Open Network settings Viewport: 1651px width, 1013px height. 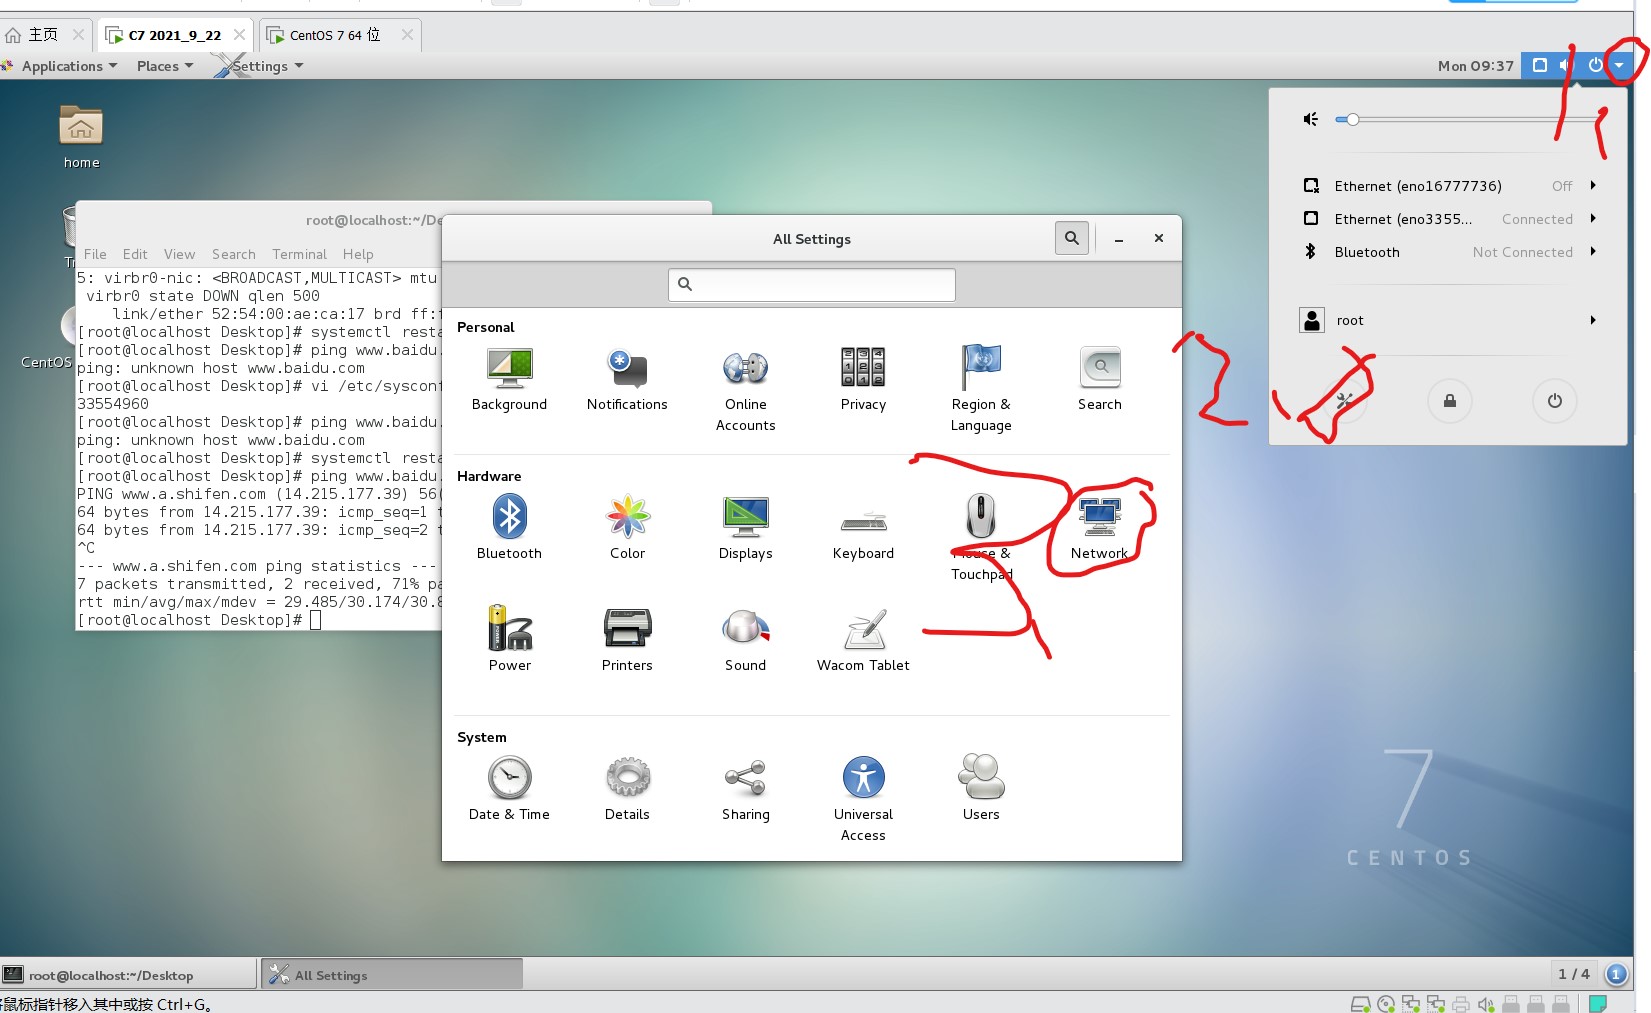(1099, 528)
